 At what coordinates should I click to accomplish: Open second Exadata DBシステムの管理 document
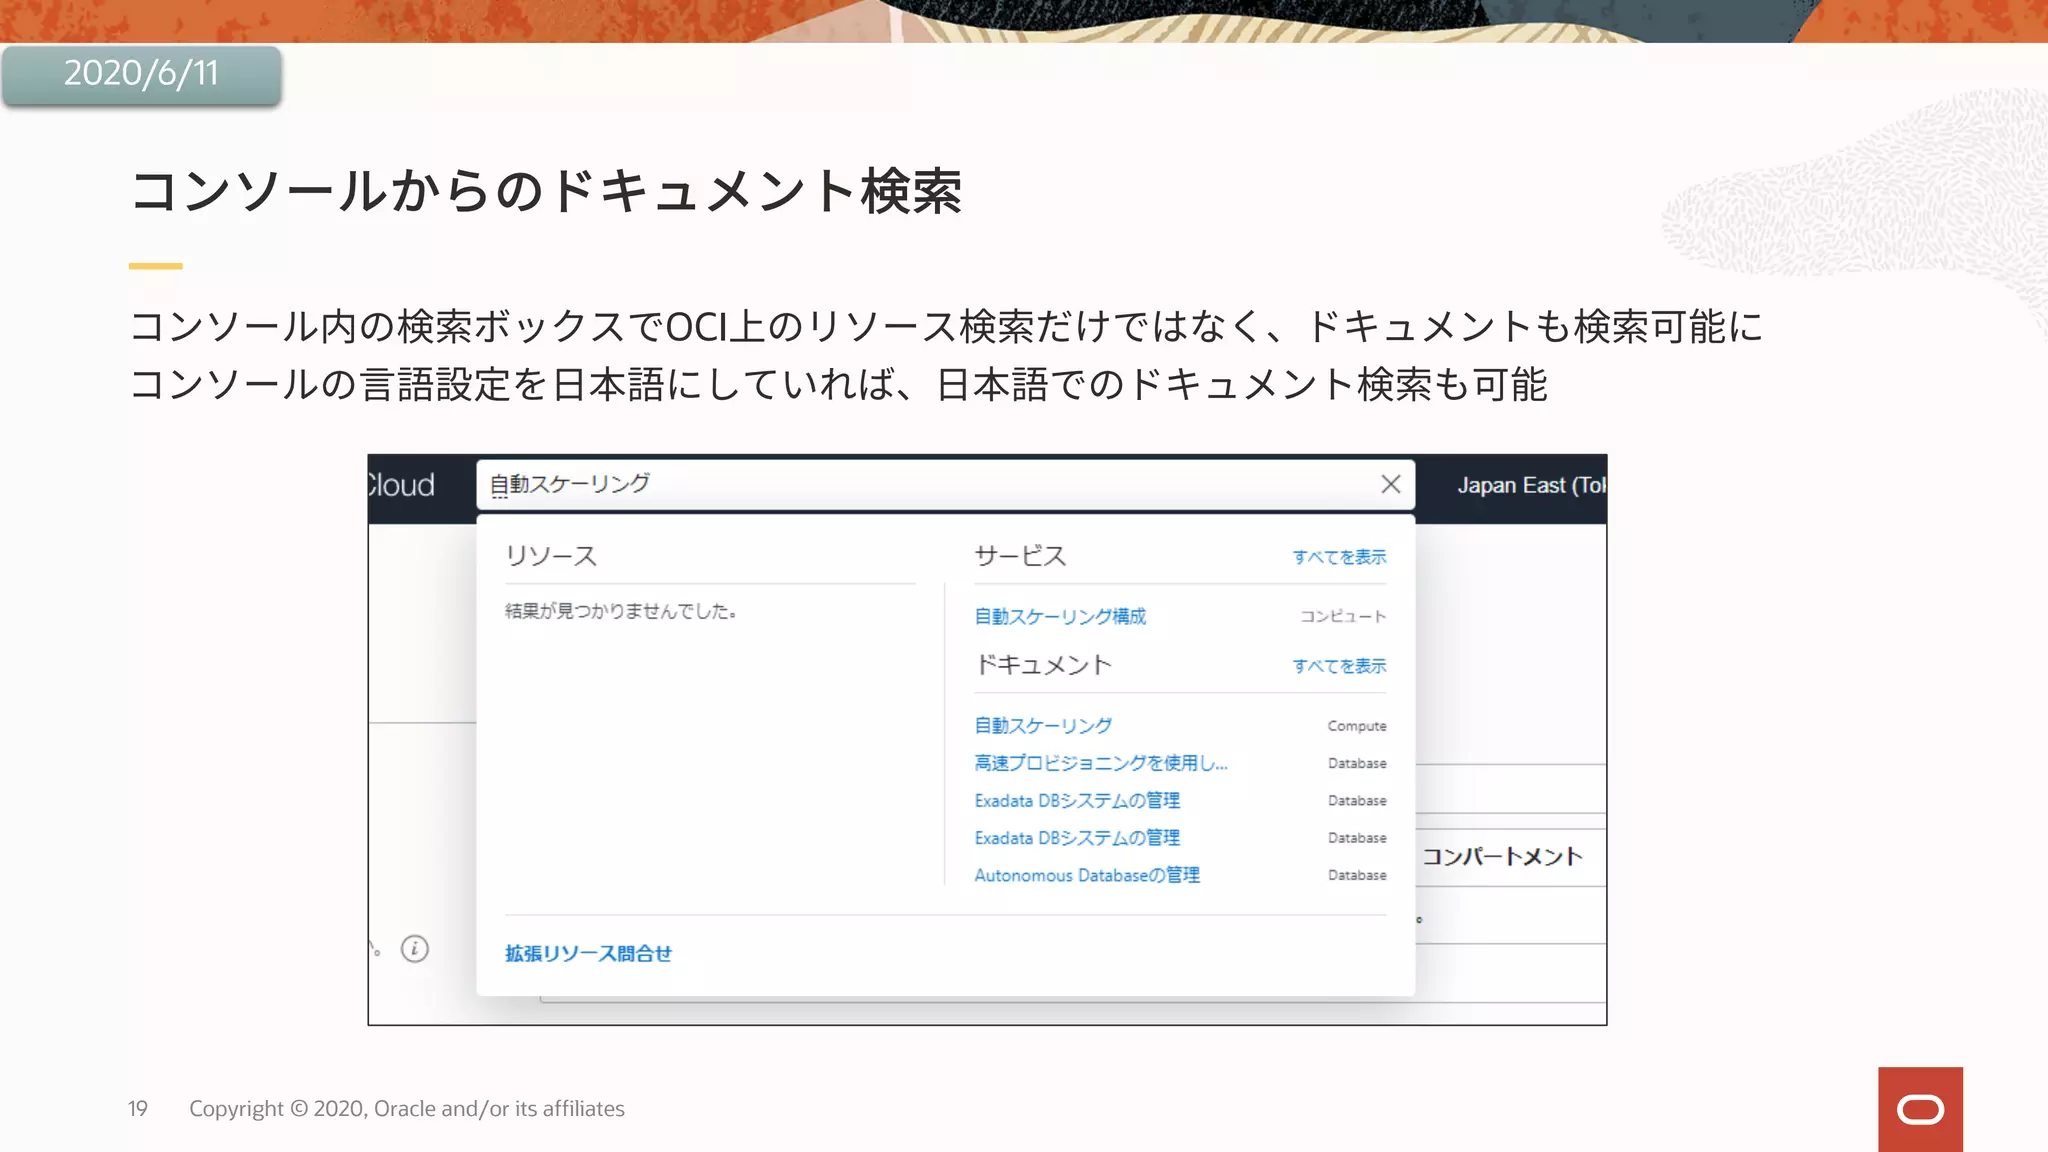point(1077,838)
